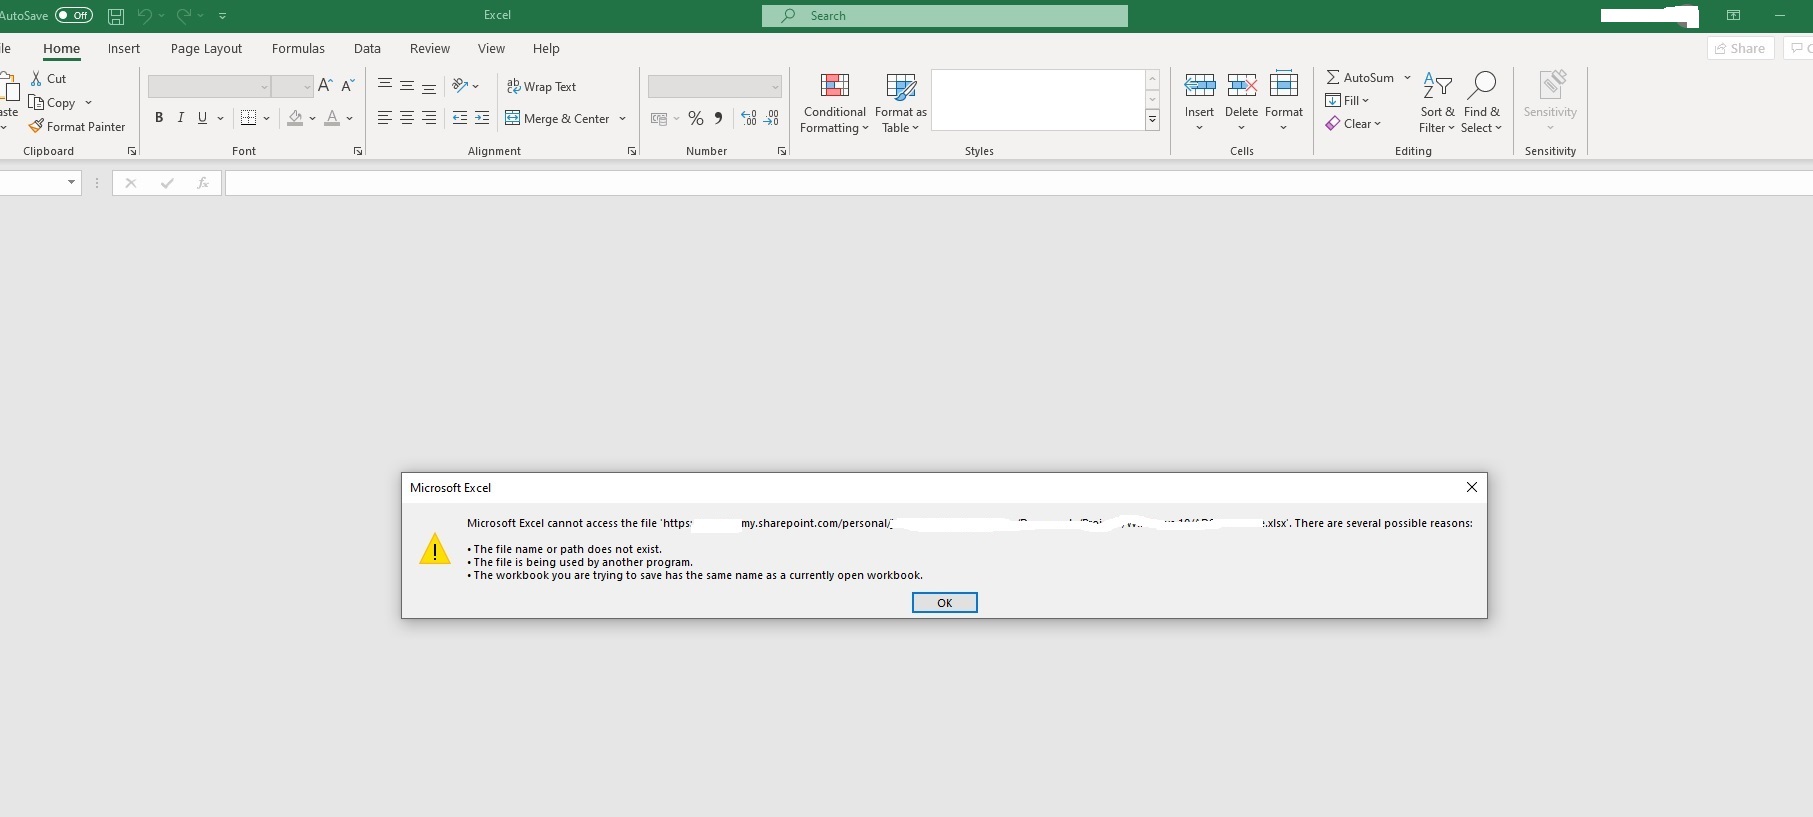Image resolution: width=1813 pixels, height=817 pixels.
Task: Click the Center alignment icon
Action: click(407, 118)
